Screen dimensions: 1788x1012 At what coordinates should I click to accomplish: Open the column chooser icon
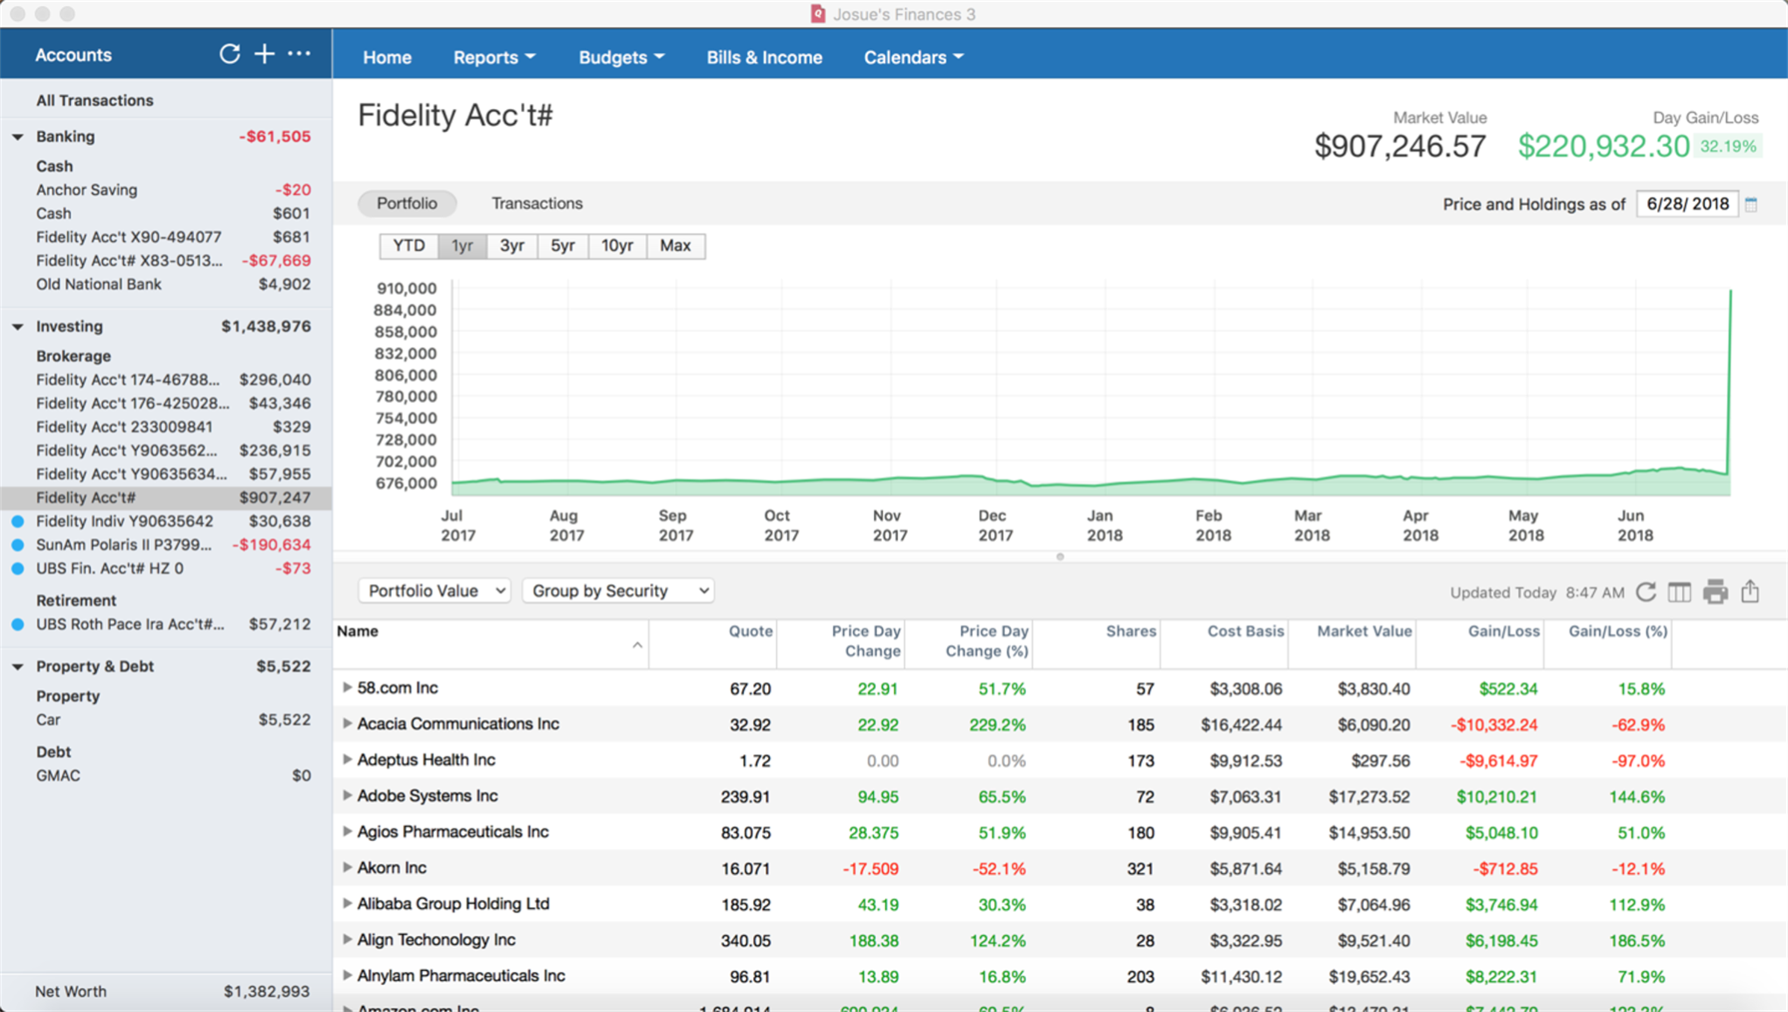click(x=1679, y=592)
